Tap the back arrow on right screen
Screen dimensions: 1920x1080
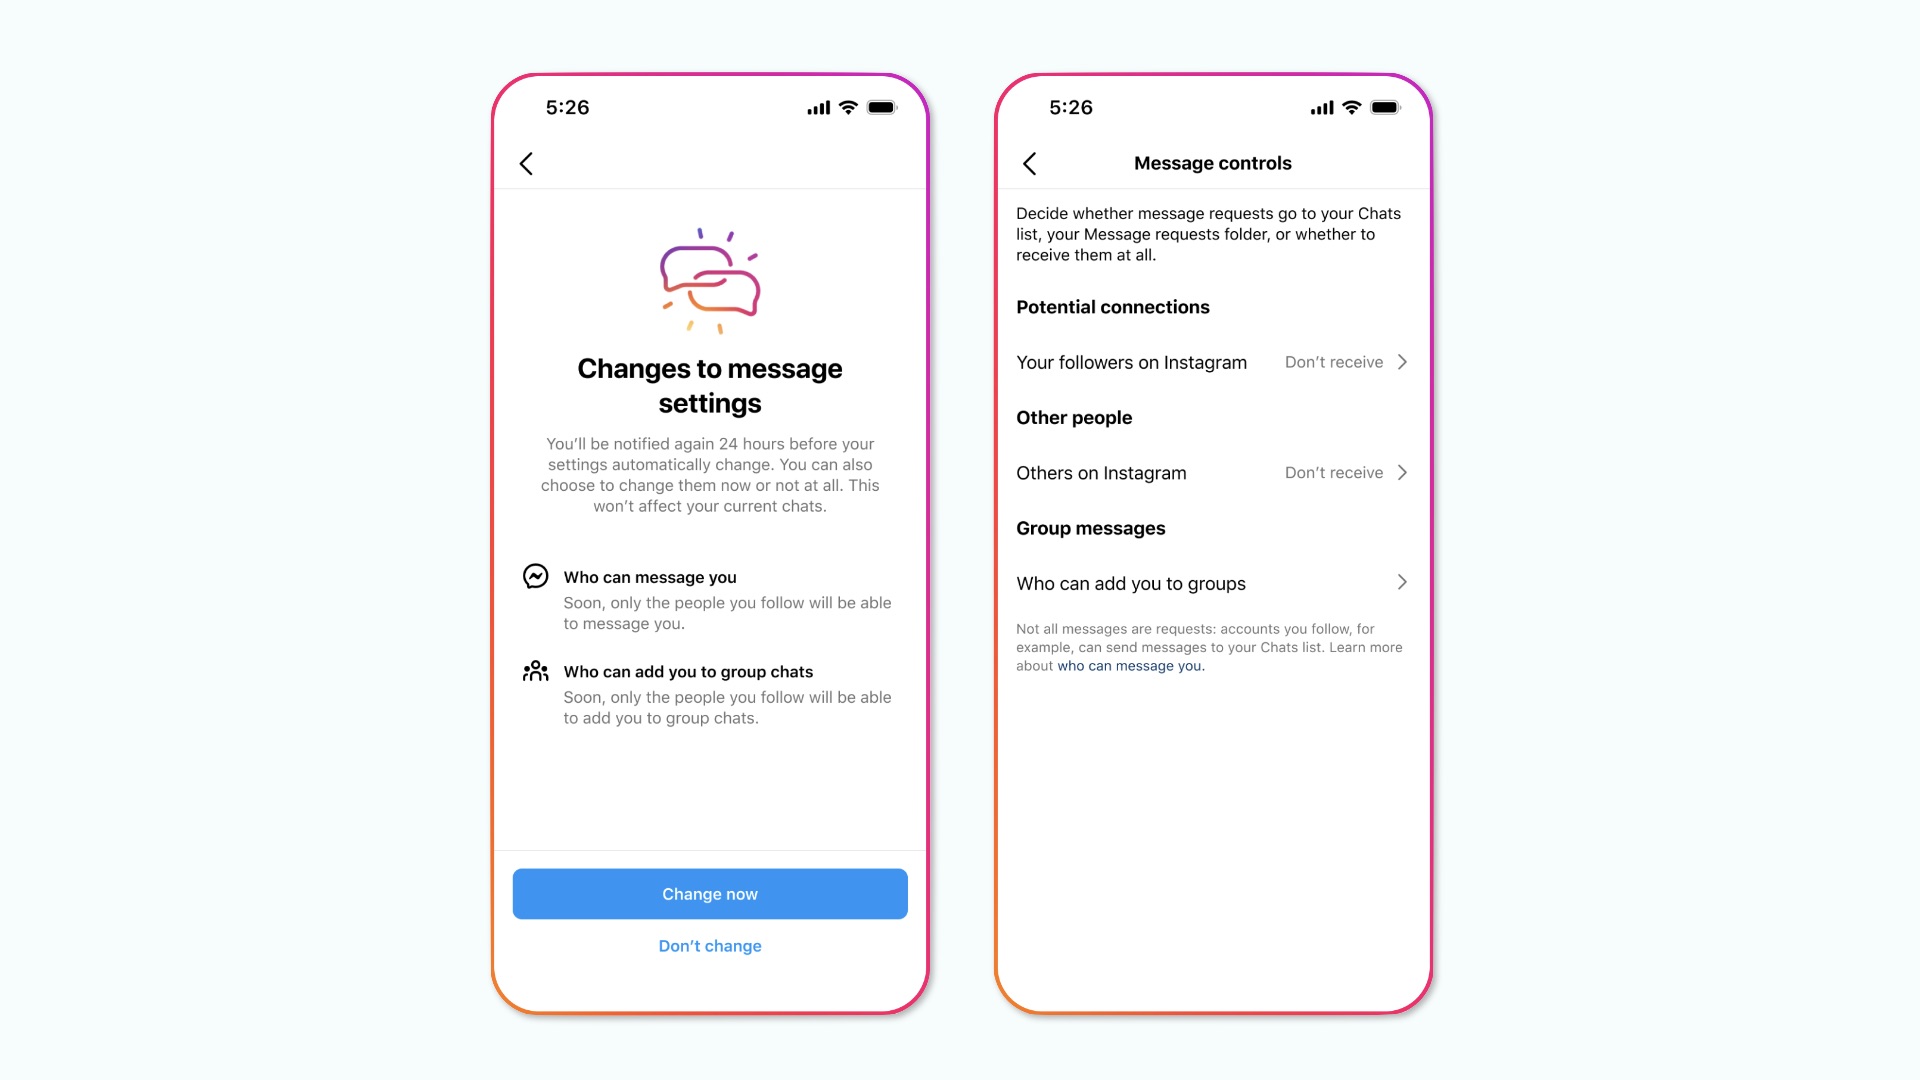1031,162
